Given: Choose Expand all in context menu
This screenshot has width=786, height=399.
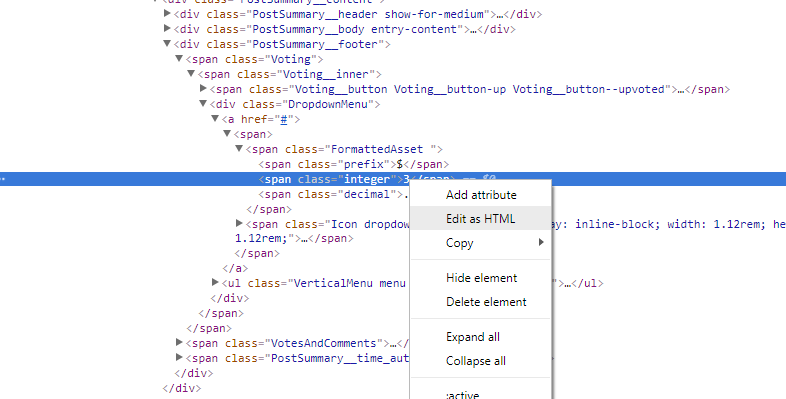Looking at the screenshot, I should coord(481,337).
